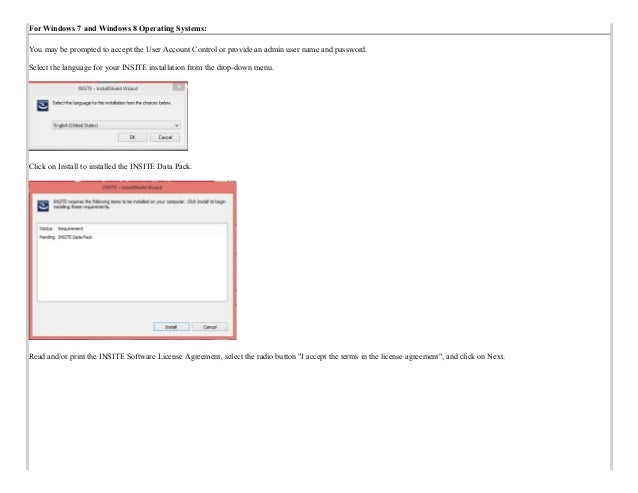The width and height of the screenshot is (638, 493).
Task: Click the Requirement column header
Action: [x=70, y=229]
